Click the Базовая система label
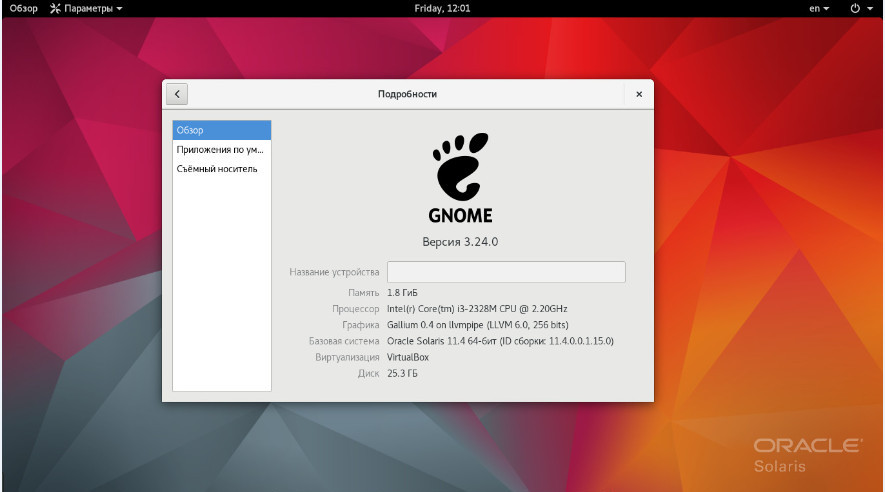The height and width of the screenshot is (492, 885). point(344,341)
